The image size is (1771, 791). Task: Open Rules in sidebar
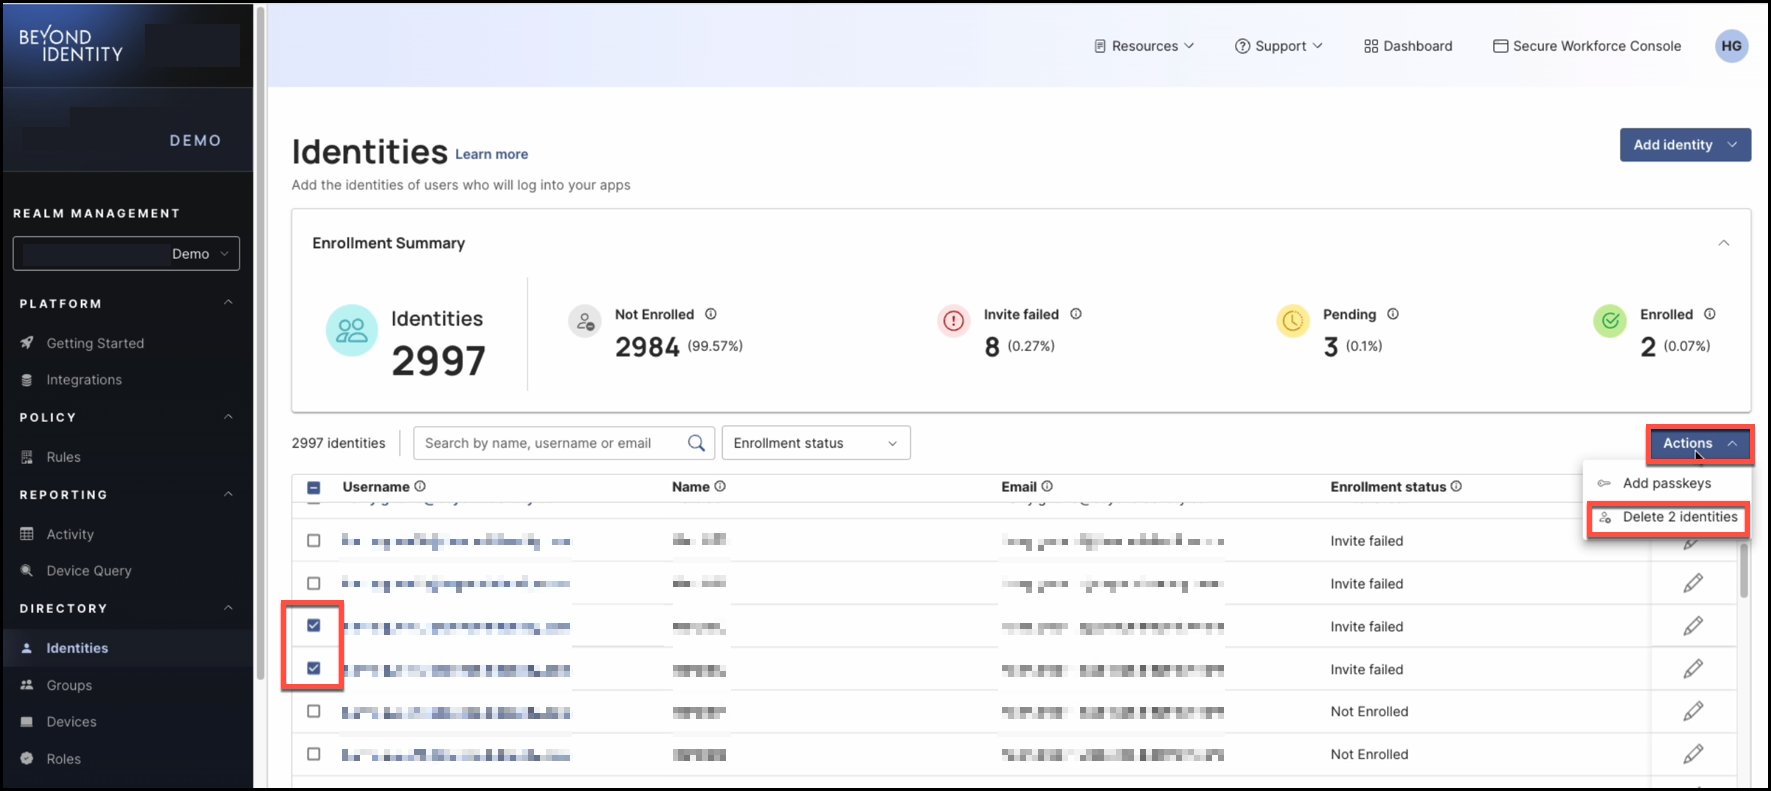click(63, 457)
